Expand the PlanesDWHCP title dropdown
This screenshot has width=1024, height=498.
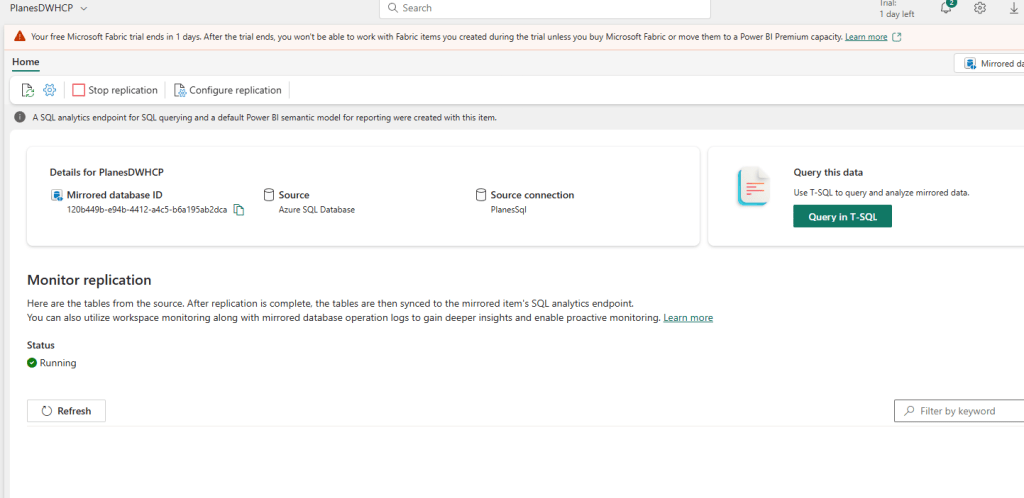83,8
